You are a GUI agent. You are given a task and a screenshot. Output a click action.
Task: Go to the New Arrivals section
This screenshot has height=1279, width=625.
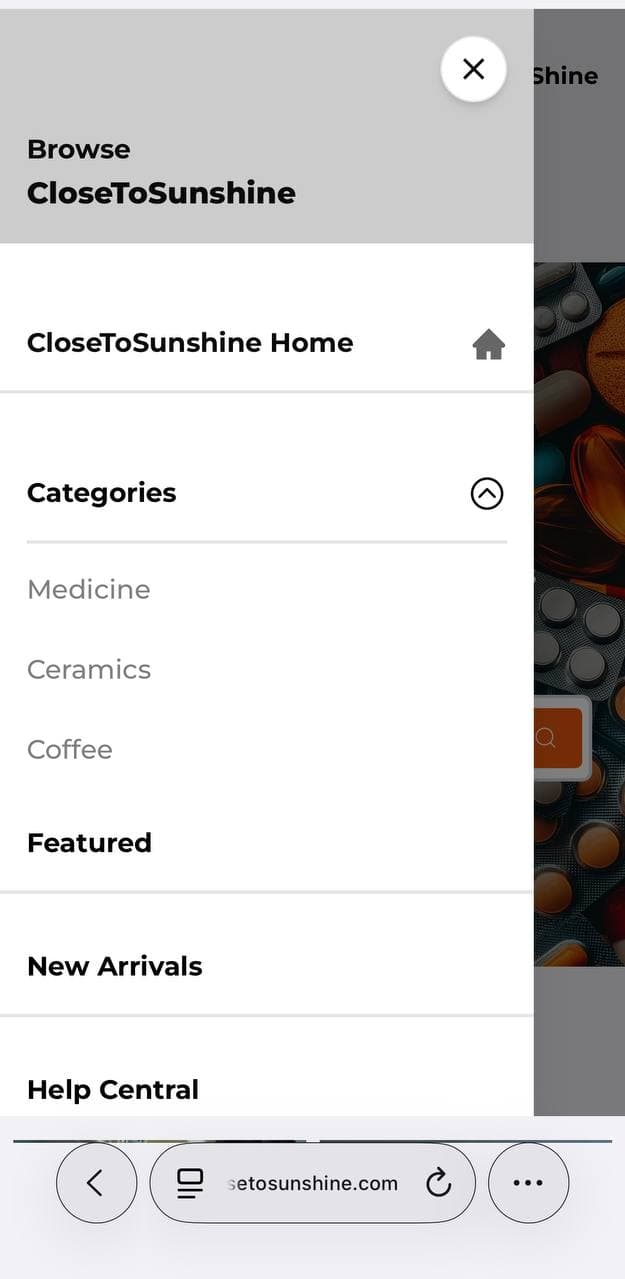pyautogui.click(x=115, y=966)
